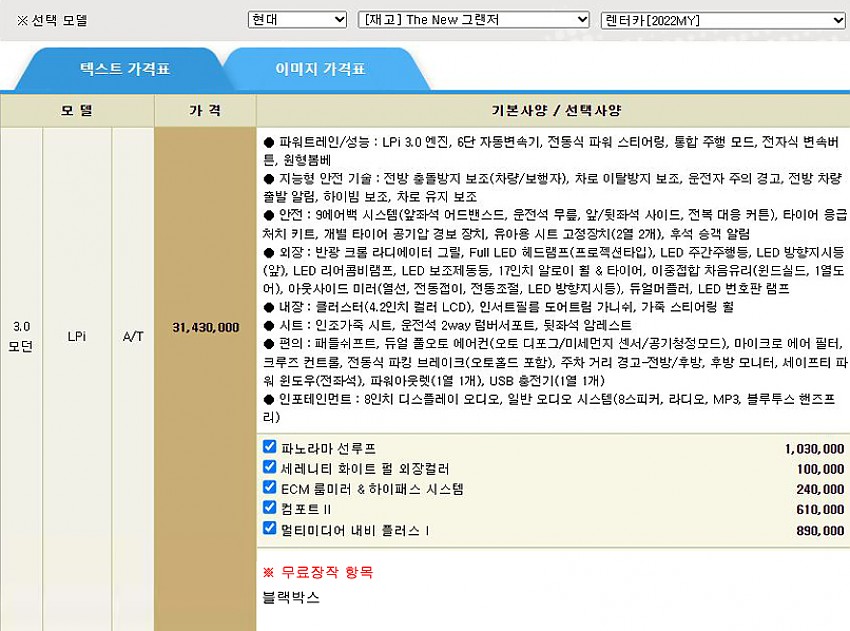The height and width of the screenshot is (631, 850).
Task: Click the 31,430,000 base price
Action: tap(205, 327)
